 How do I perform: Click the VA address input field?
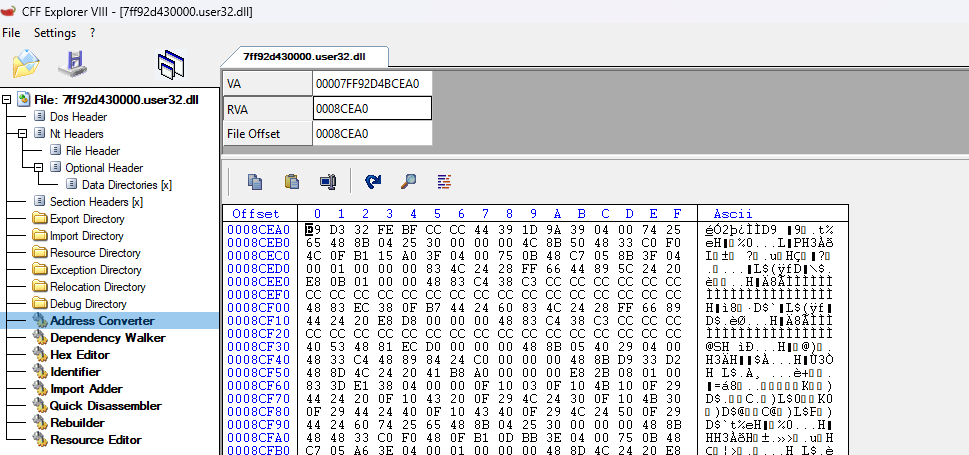[372, 83]
